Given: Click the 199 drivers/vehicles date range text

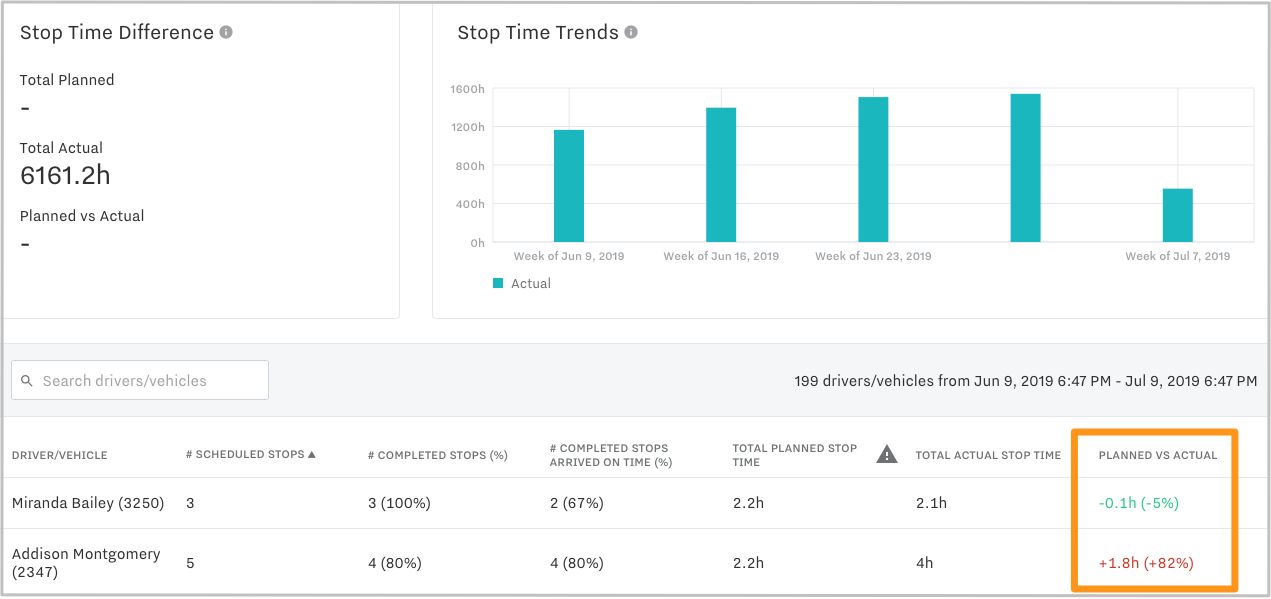Looking at the screenshot, I should point(1026,381).
